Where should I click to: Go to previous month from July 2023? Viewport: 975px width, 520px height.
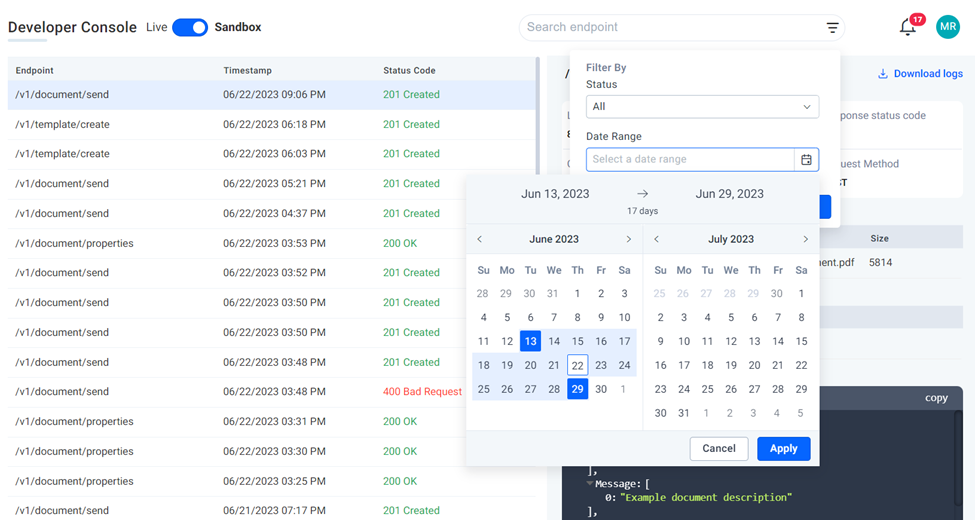pyautogui.click(x=656, y=239)
